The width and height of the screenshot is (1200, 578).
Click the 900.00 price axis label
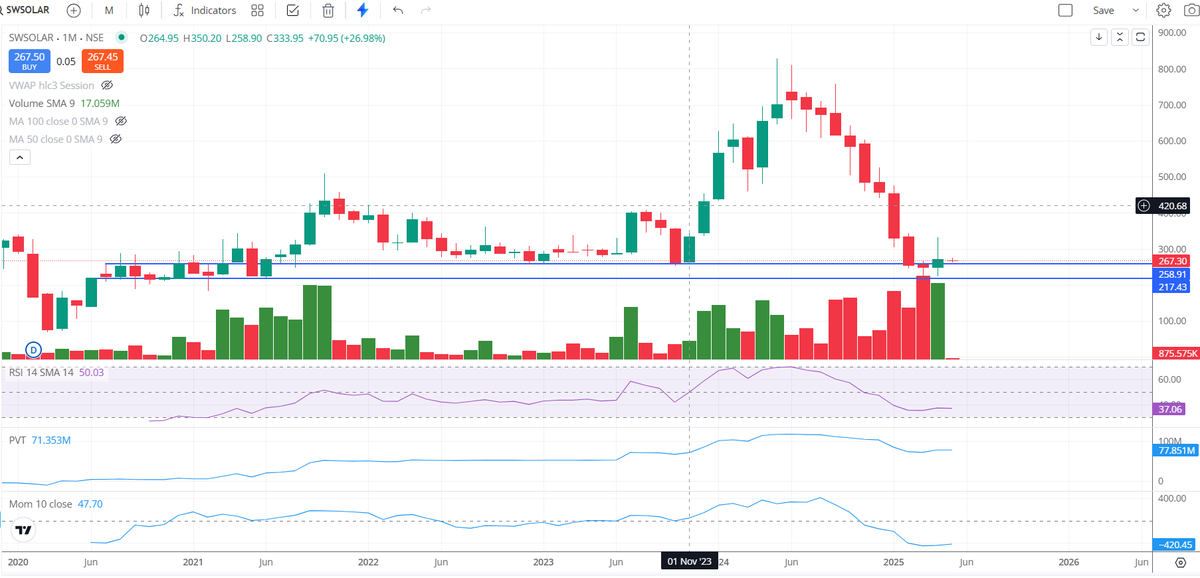tap(1172, 32)
